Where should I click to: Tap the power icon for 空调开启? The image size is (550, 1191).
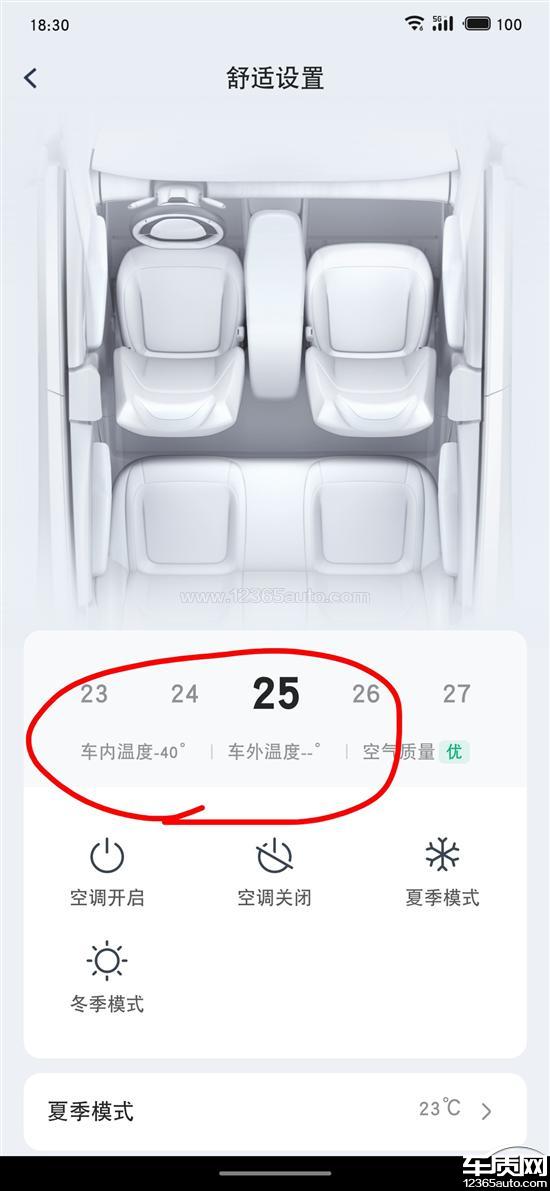[106, 856]
